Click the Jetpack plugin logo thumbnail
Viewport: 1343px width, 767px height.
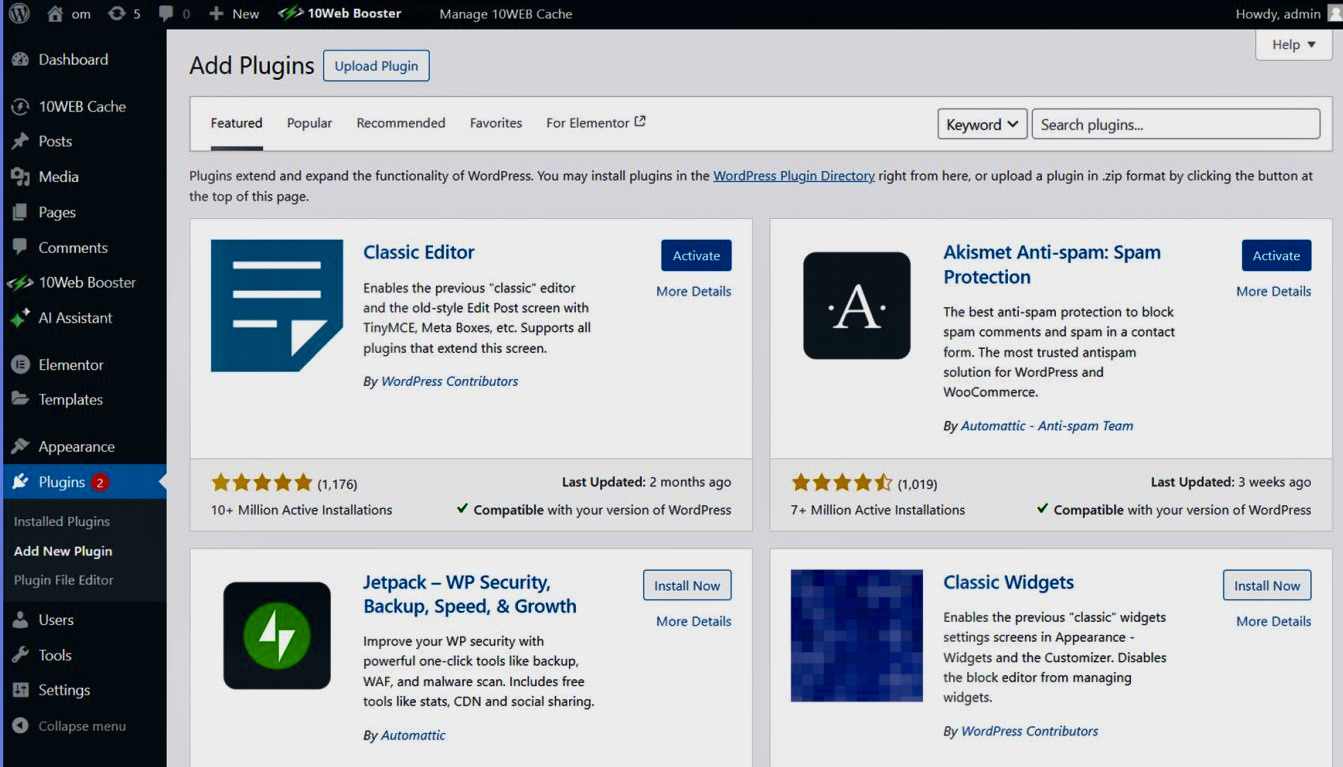pyautogui.click(x=277, y=635)
